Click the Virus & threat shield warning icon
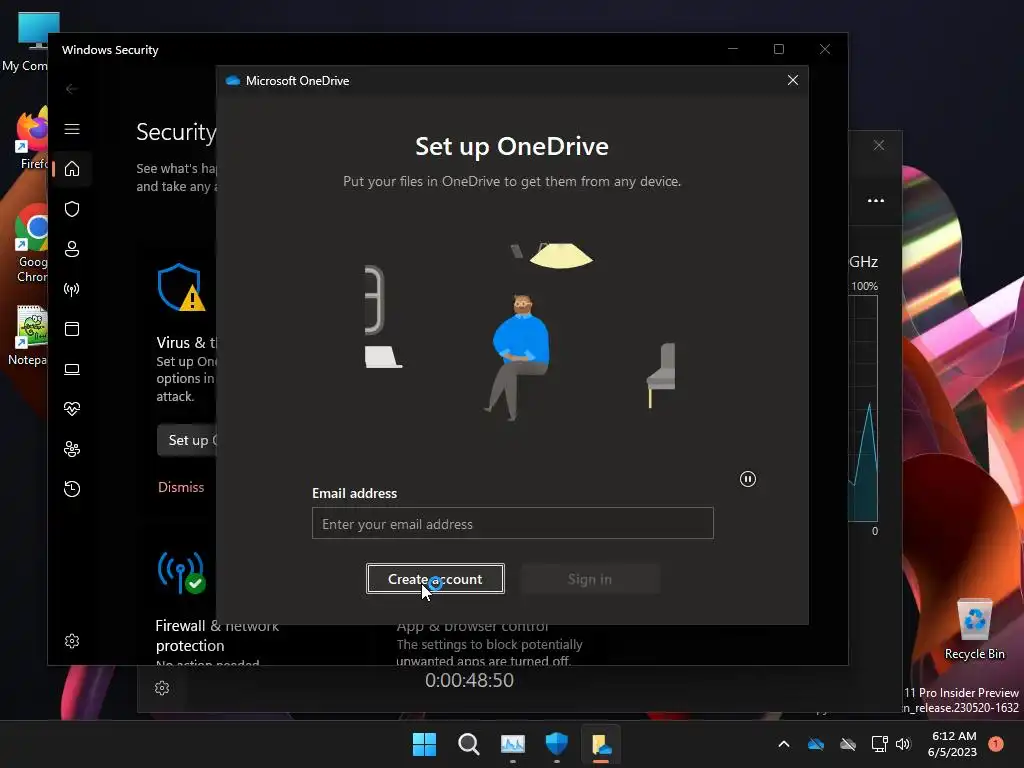The width and height of the screenshot is (1024, 768). coord(180,287)
